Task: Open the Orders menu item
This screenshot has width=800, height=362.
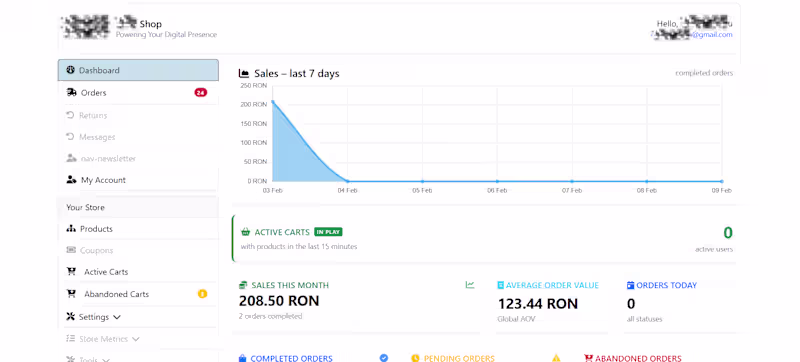Action: pos(138,92)
